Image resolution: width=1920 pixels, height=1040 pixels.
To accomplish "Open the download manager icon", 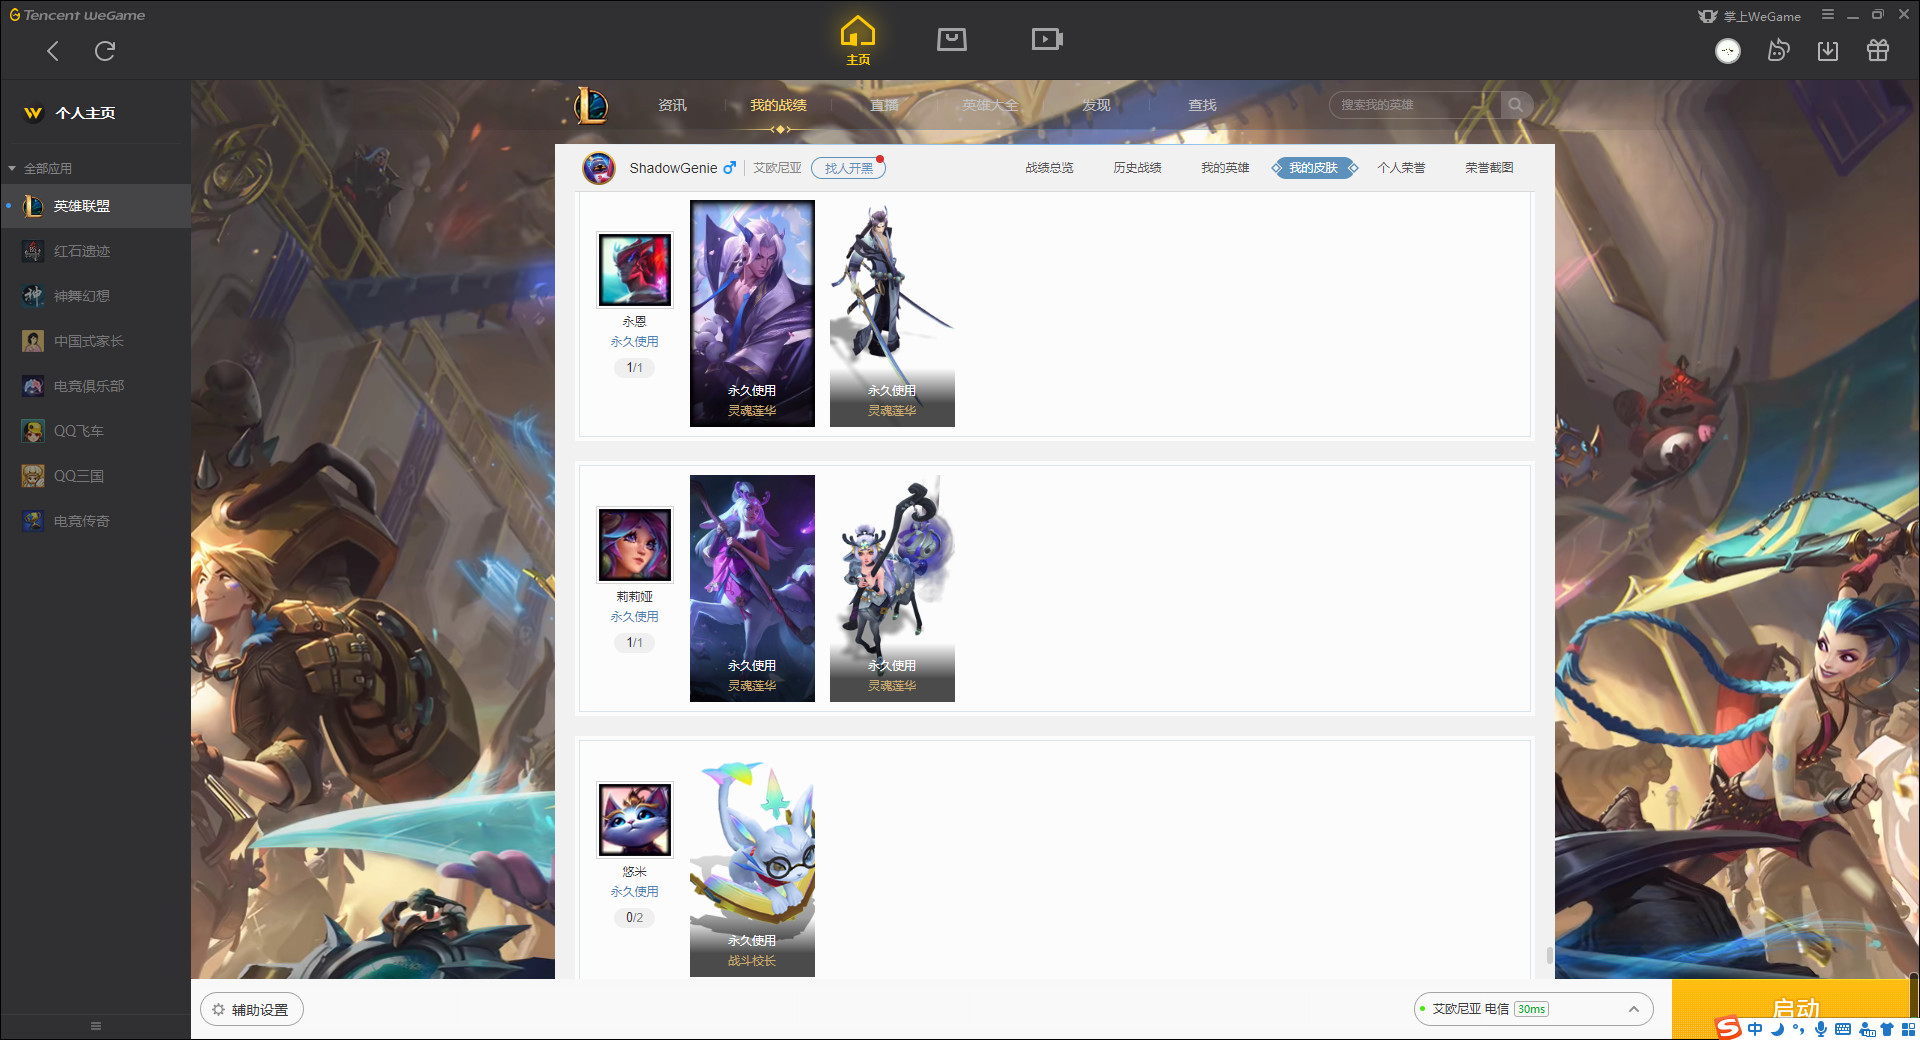I will [x=1827, y=51].
